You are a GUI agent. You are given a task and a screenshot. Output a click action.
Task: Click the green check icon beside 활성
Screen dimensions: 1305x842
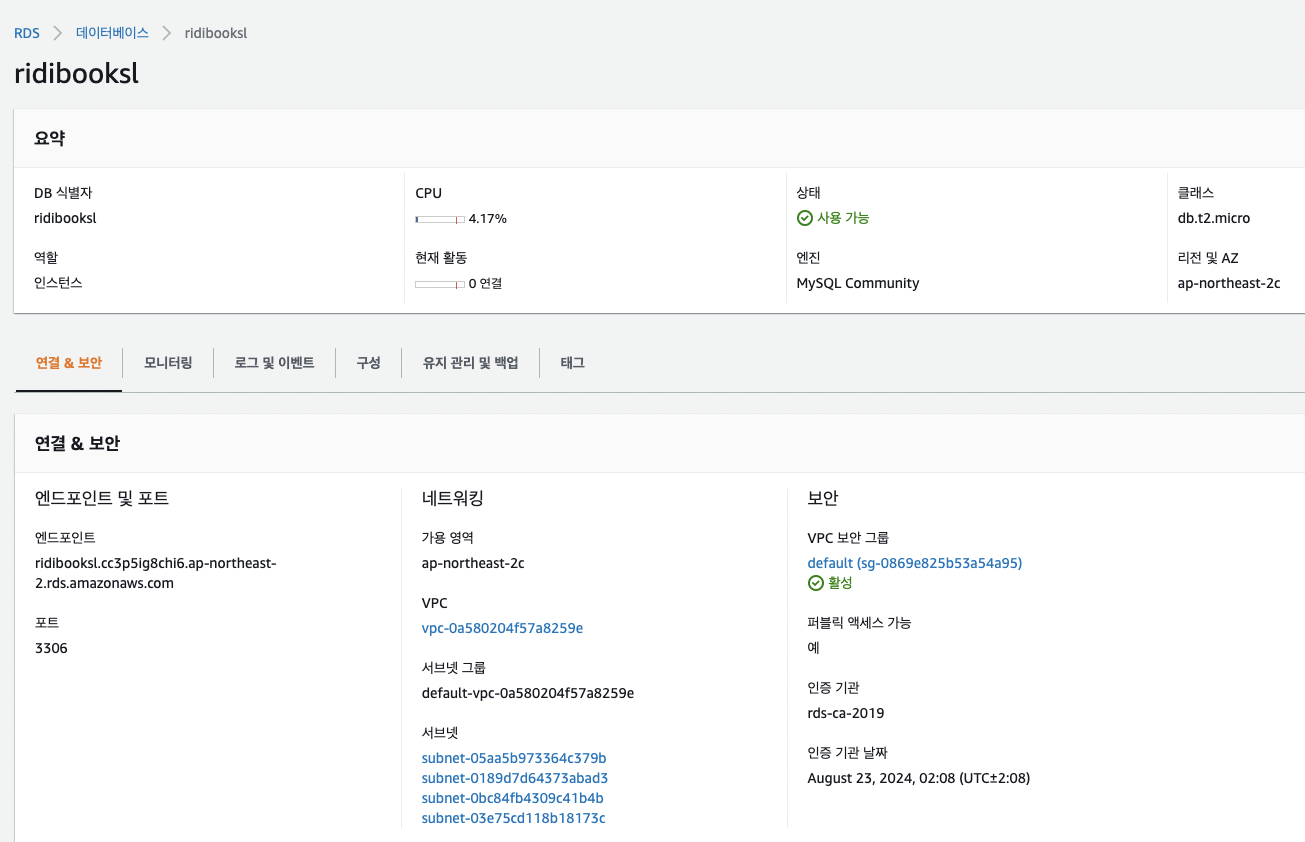(x=816, y=583)
